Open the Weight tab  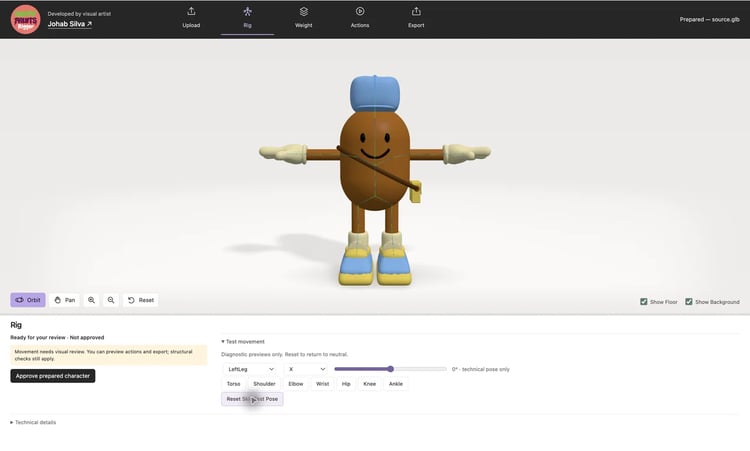(x=303, y=18)
